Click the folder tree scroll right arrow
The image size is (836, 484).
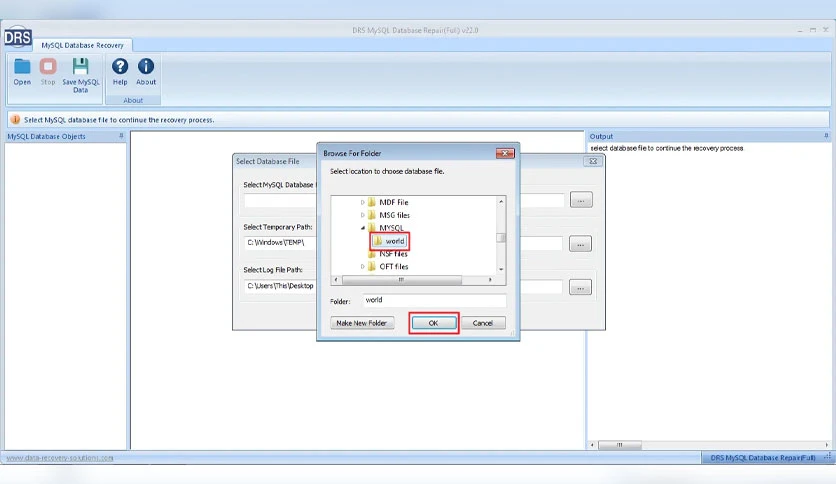pyautogui.click(x=490, y=279)
